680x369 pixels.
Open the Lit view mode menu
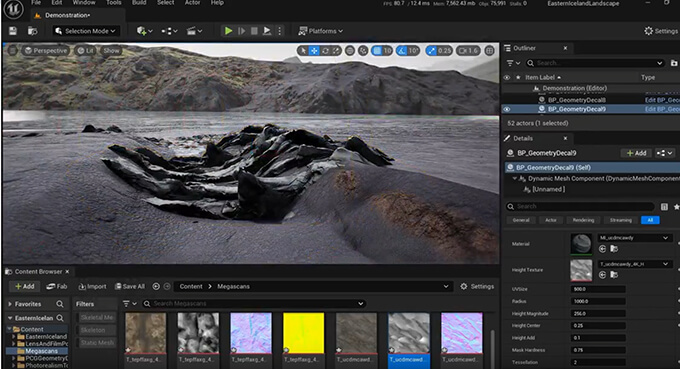coord(85,51)
